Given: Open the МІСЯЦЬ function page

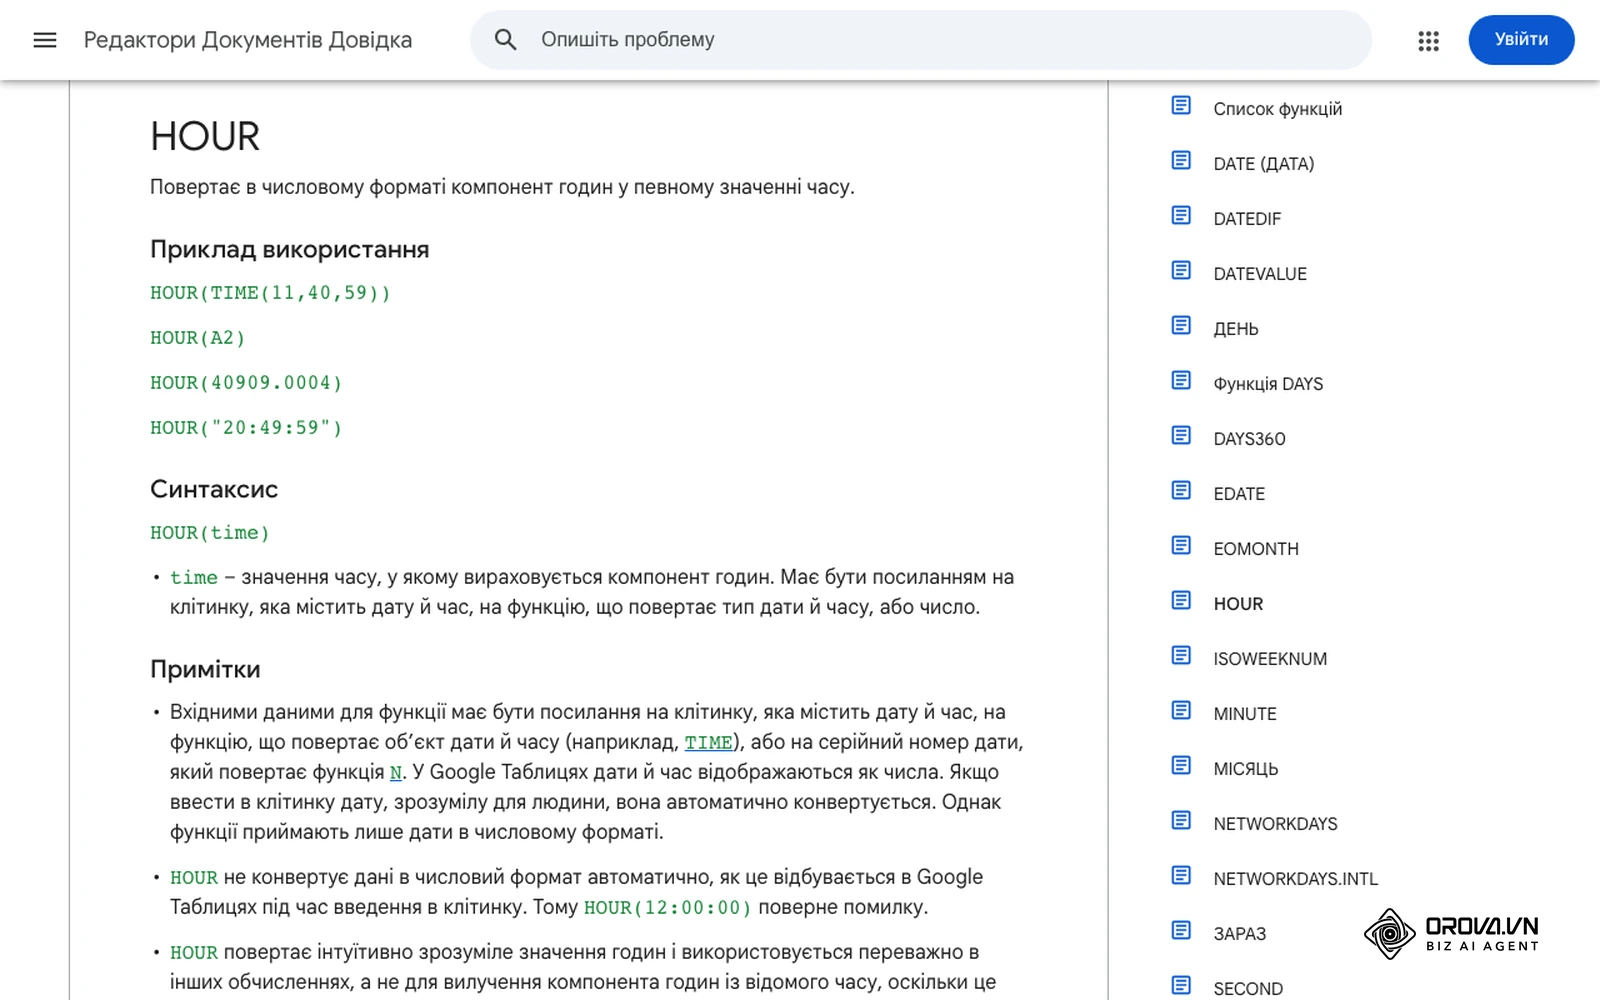Looking at the screenshot, I should (1246, 769).
